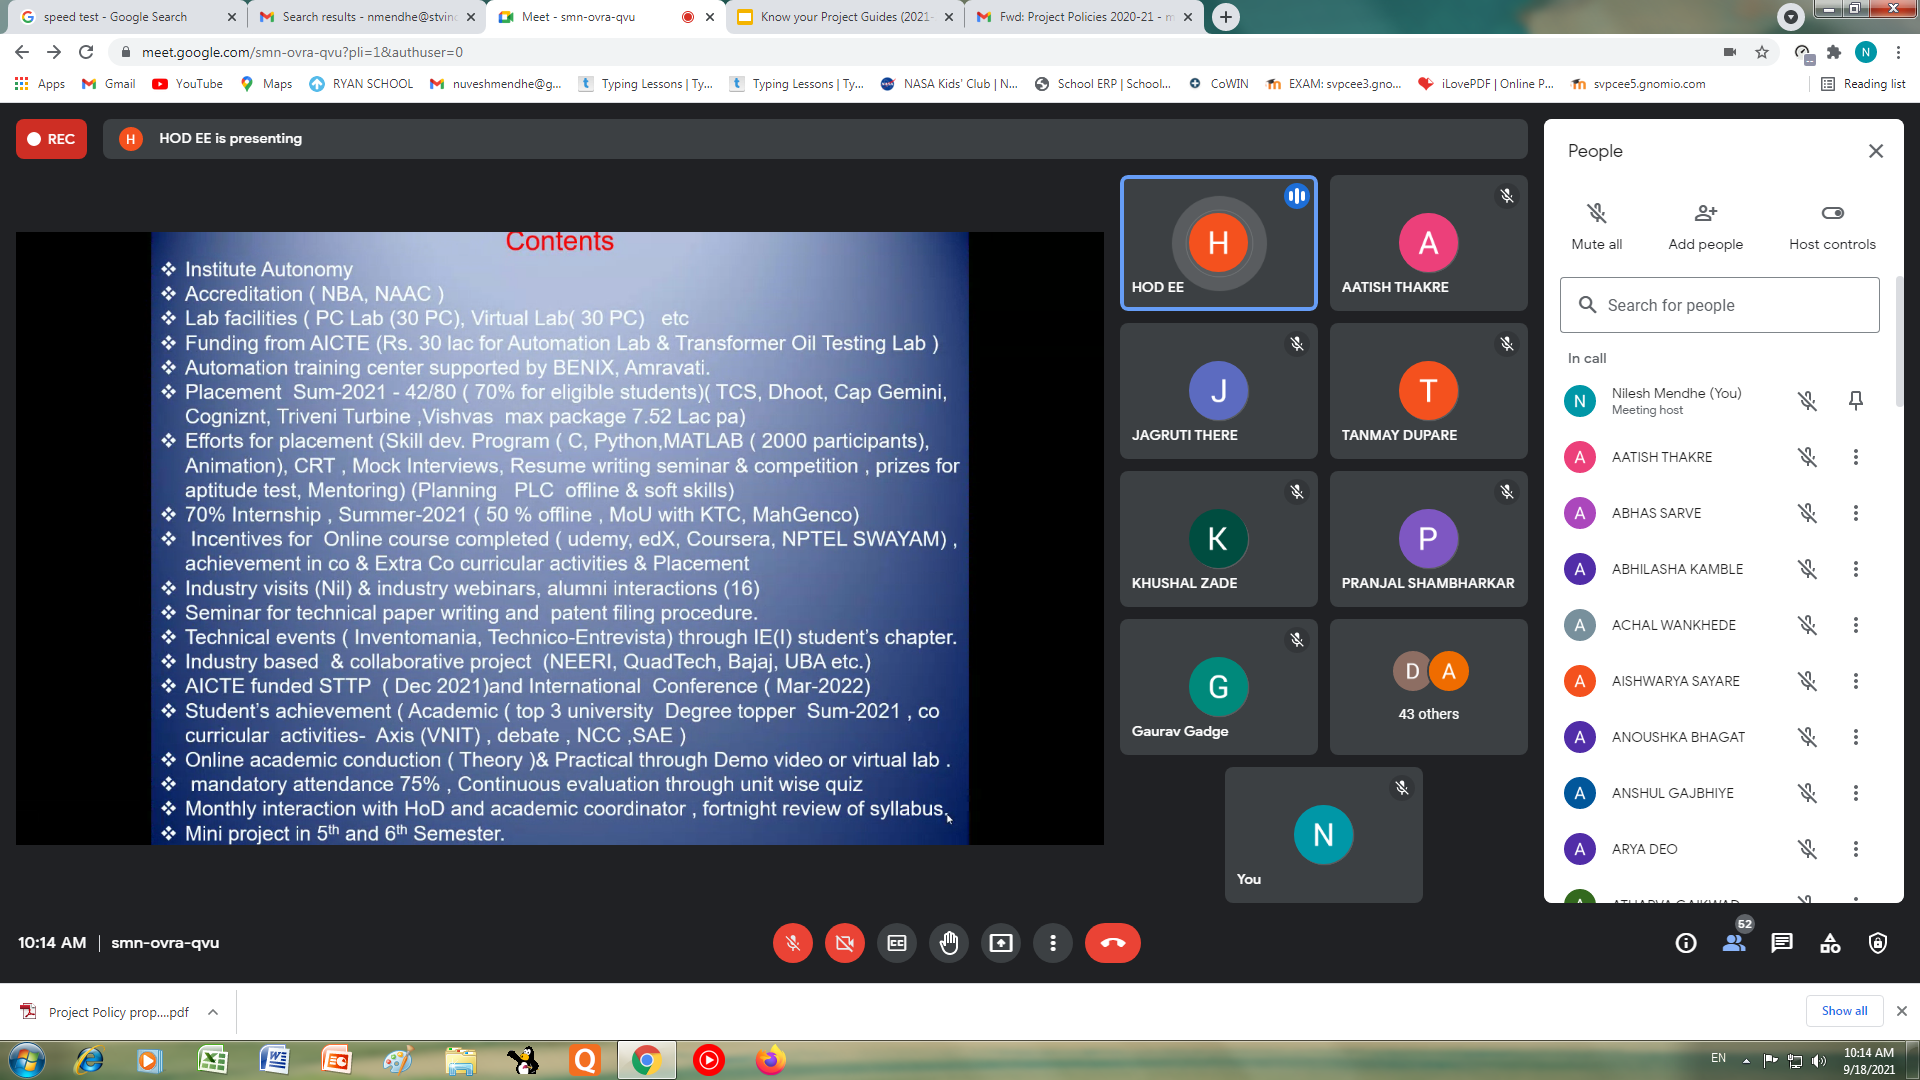Open the host controls shield icon
Viewport: 1920px width, 1080px height.
[x=1877, y=943]
